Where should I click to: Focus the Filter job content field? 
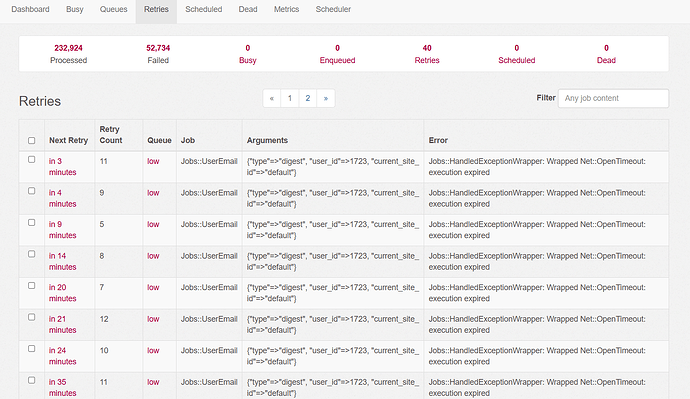[x=613, y=98]
